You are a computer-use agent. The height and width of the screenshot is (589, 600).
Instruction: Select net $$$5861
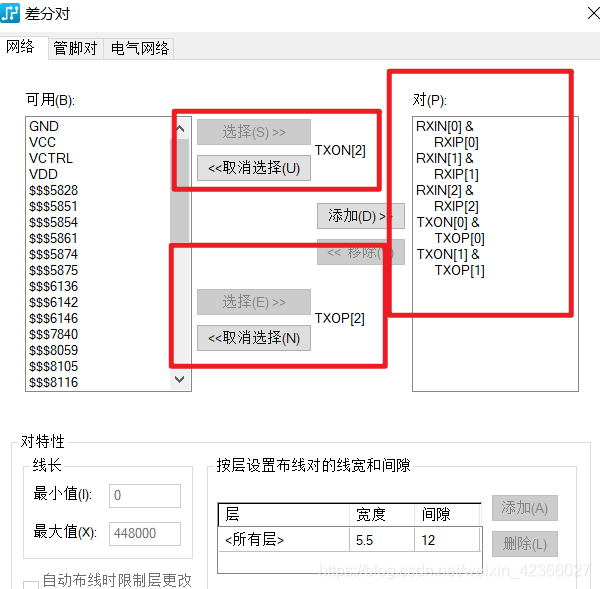[54, 238]
